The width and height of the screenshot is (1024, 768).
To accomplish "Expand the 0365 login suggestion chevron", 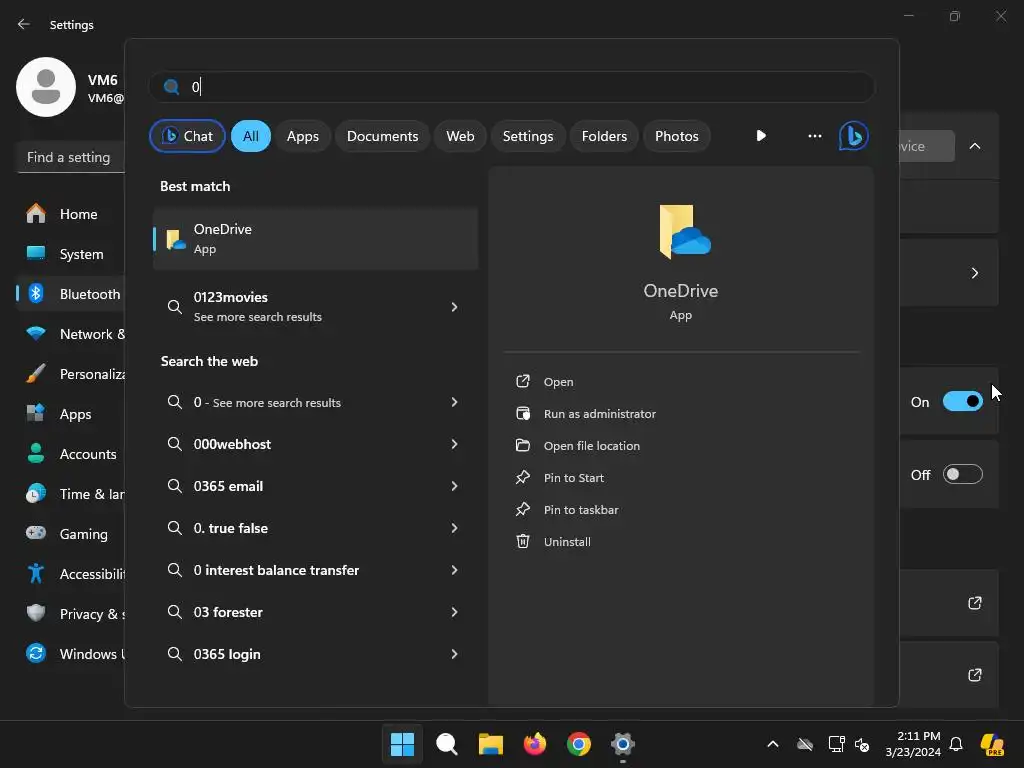I will coord(455,654).
